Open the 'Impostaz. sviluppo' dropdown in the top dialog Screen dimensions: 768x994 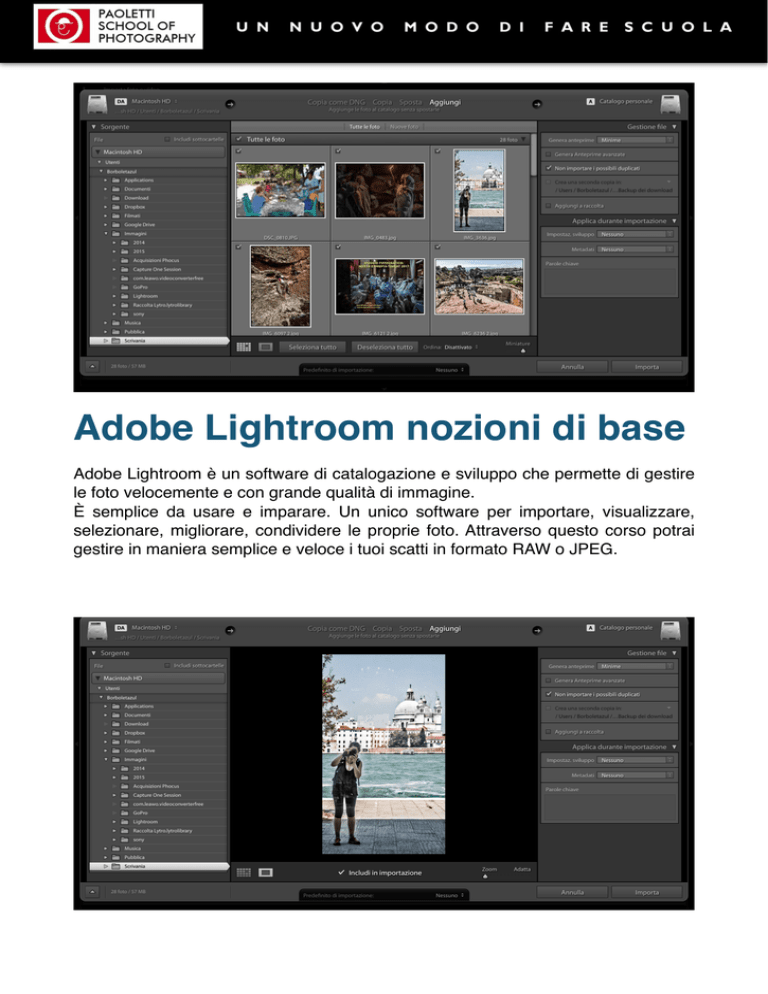[635, 235]
